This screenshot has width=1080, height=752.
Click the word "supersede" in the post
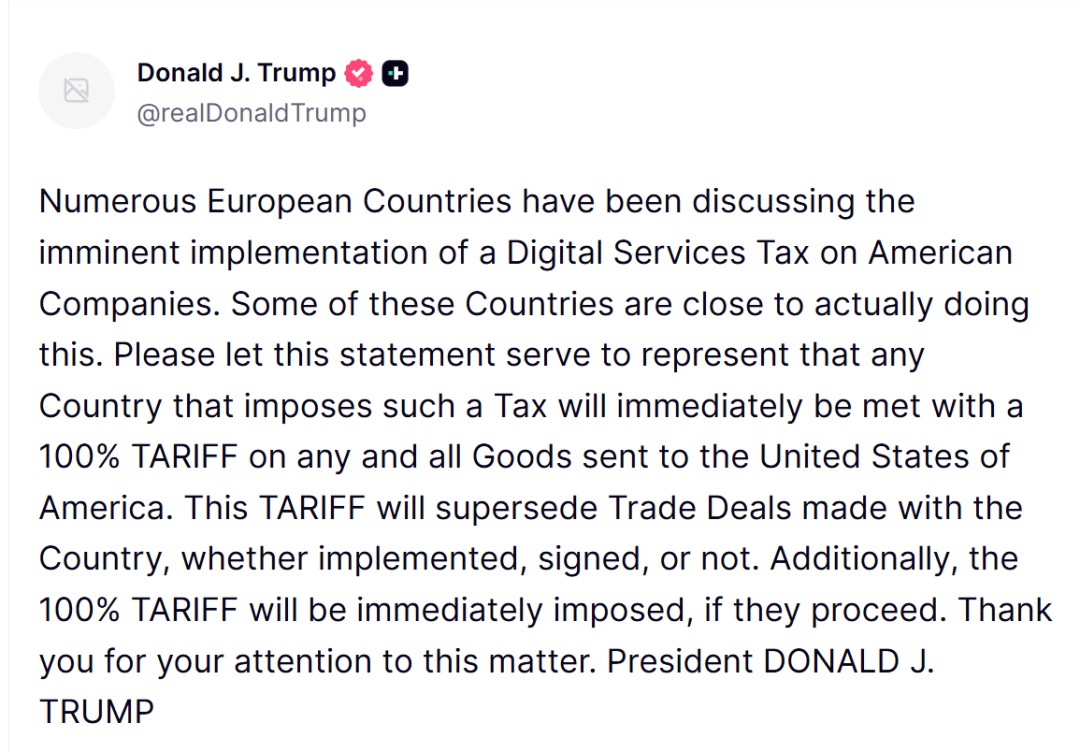[x=516, y=508]
